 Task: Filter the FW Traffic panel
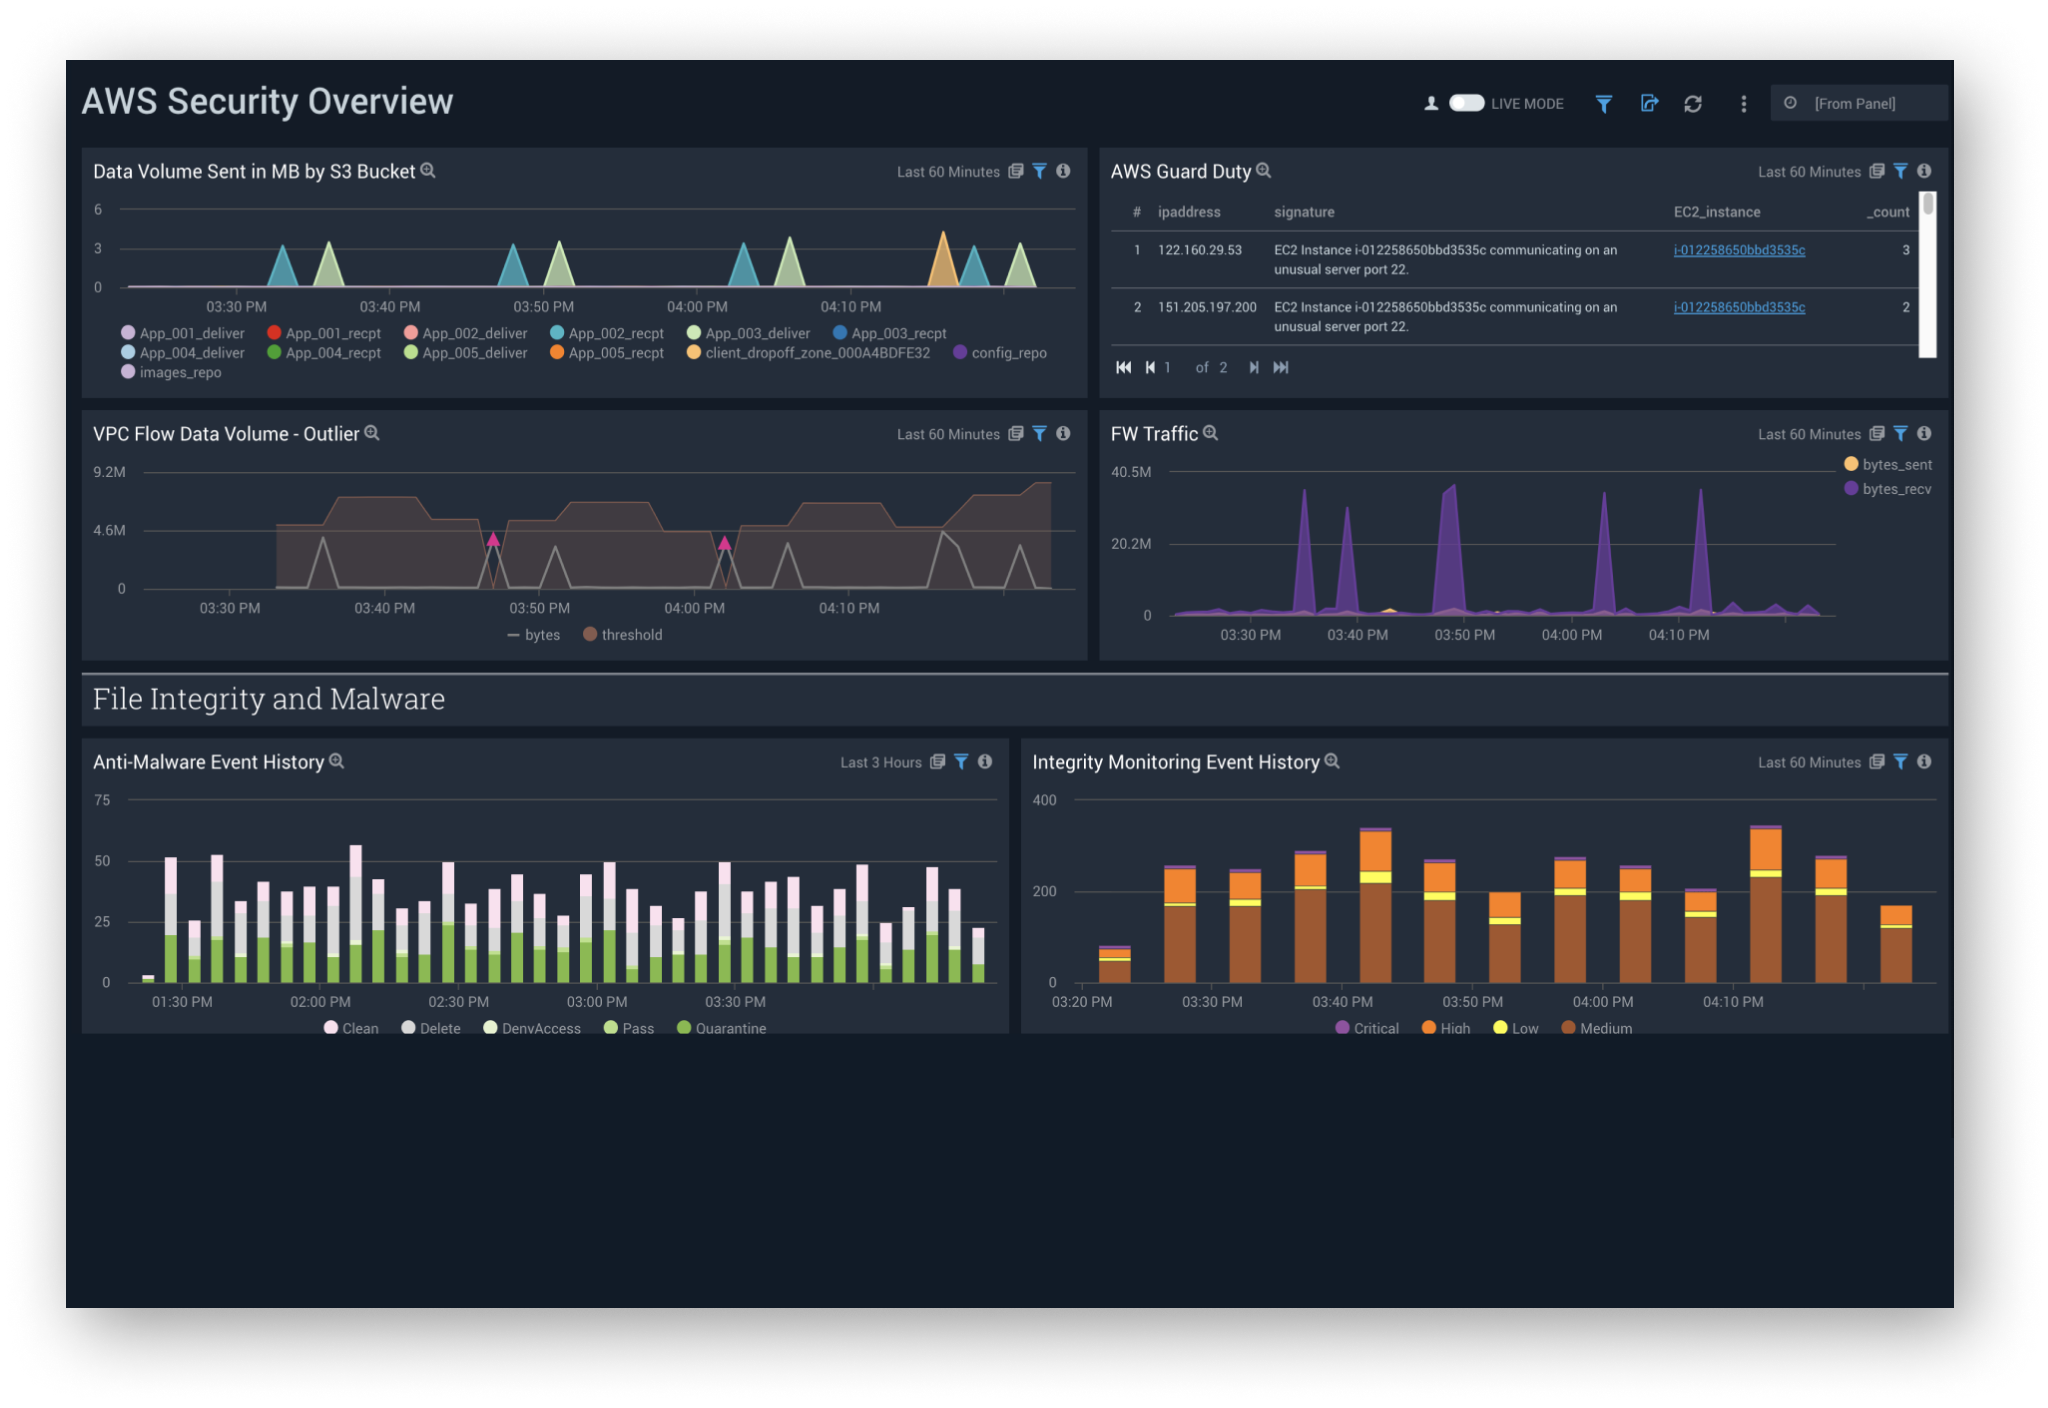click(1901, 433)
